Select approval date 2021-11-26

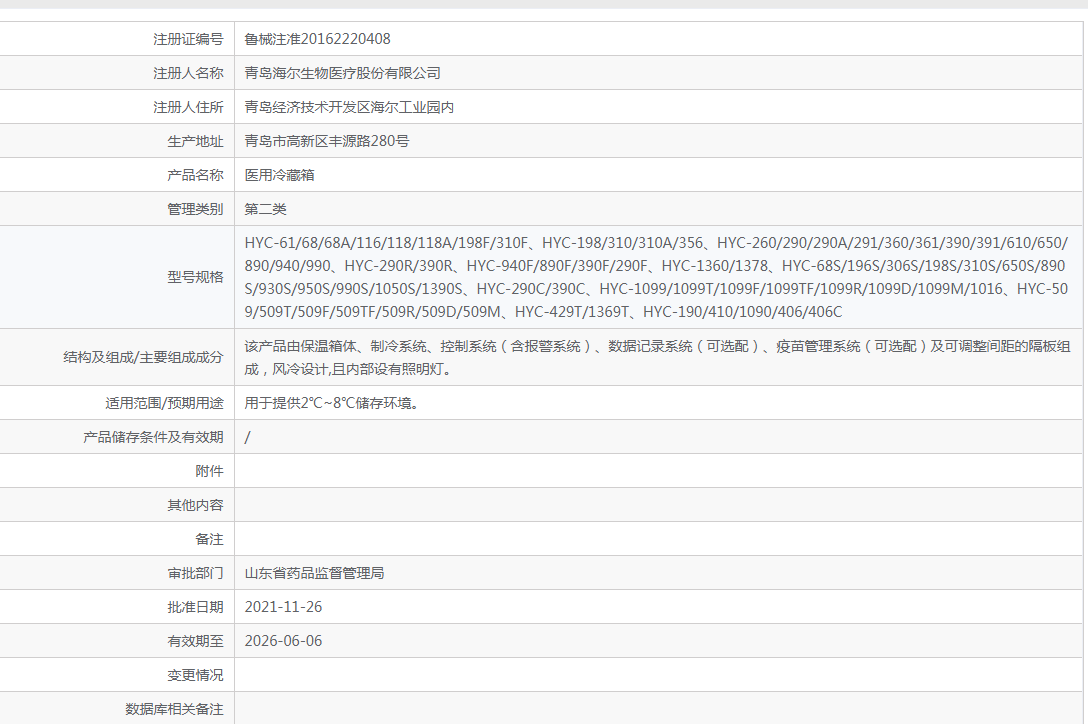point(283,607)
